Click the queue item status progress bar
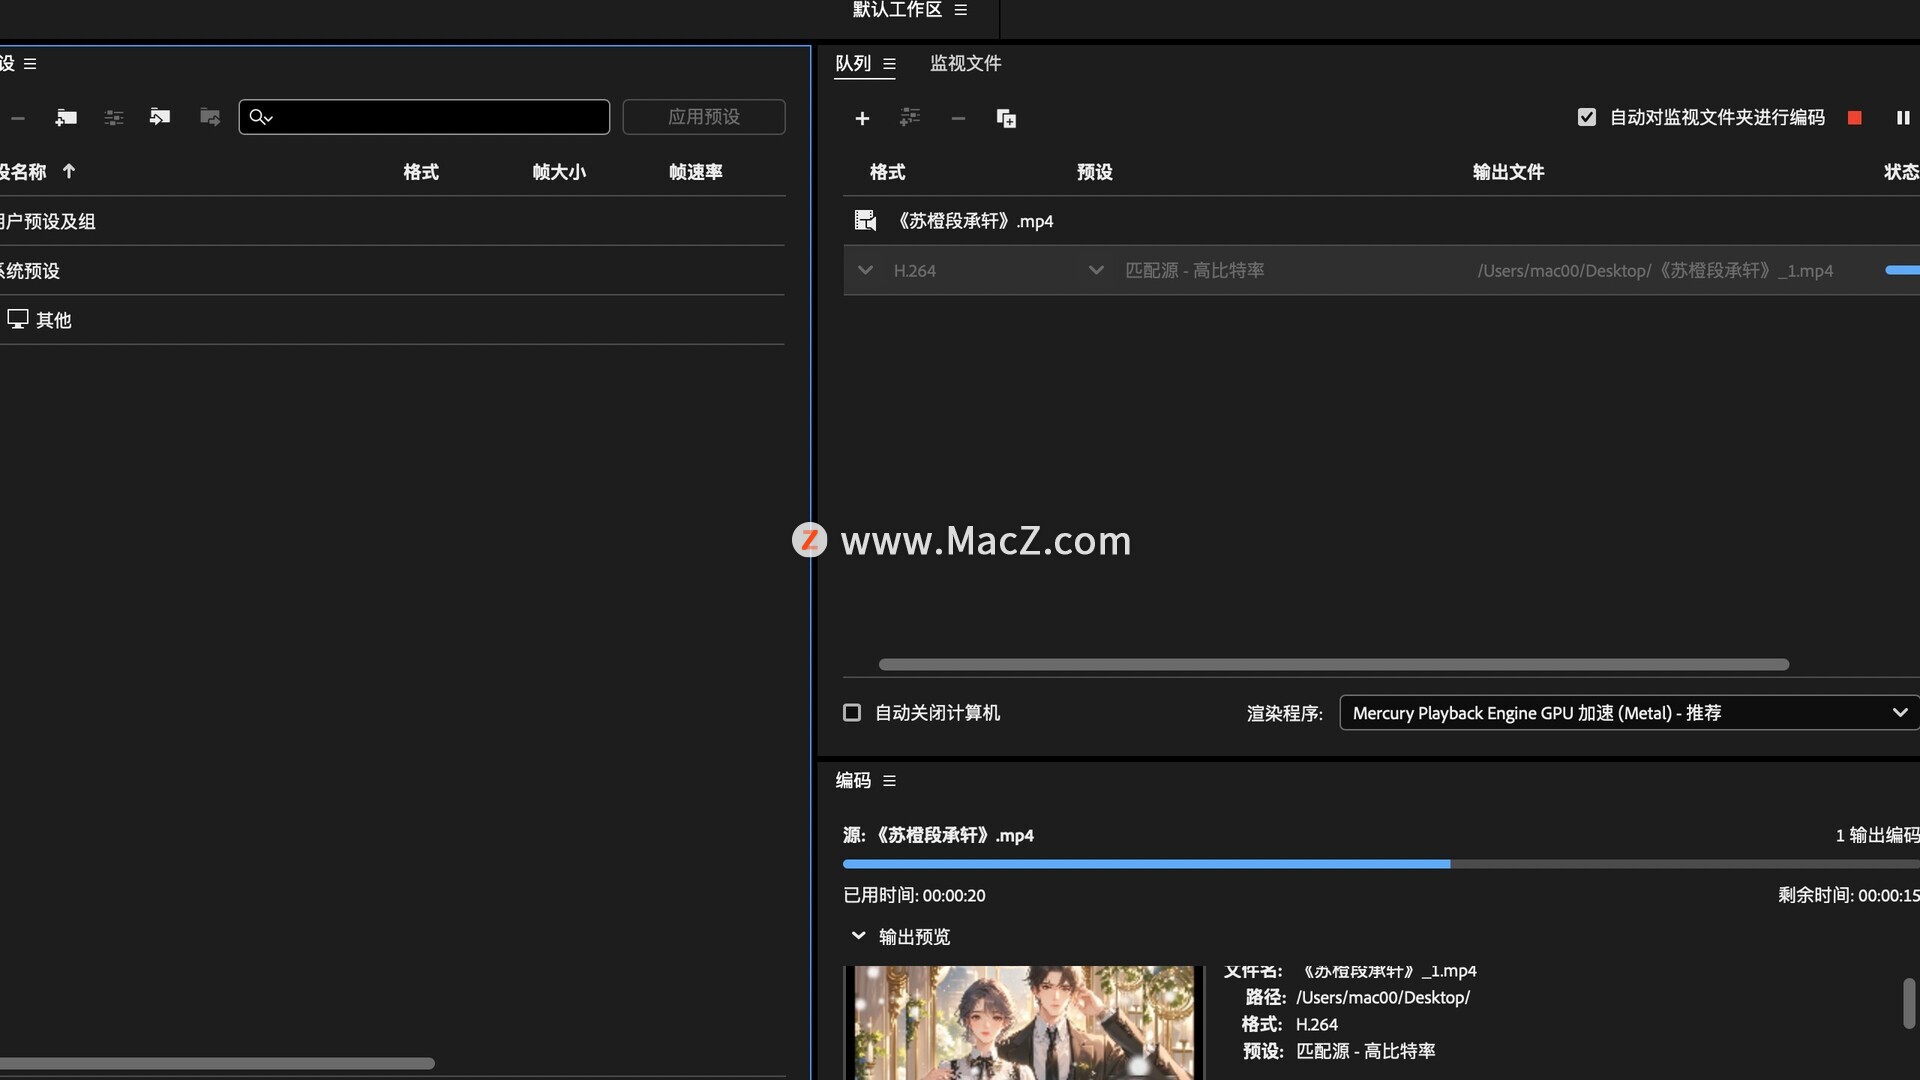Viewport: 1920px width, 1080px height. [1902, 270]
